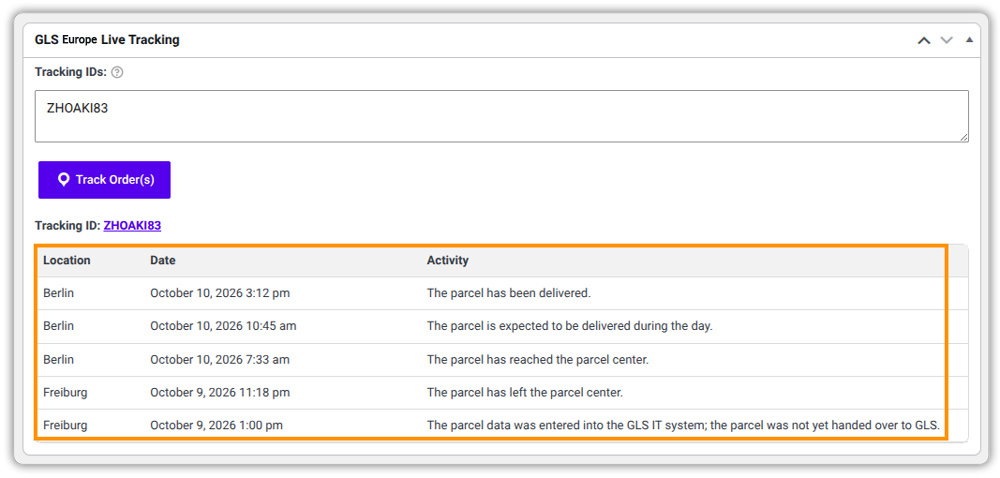Click the 'Tracking ID:' label above the table
1000x478 pixels.
[x=68, y=226]
